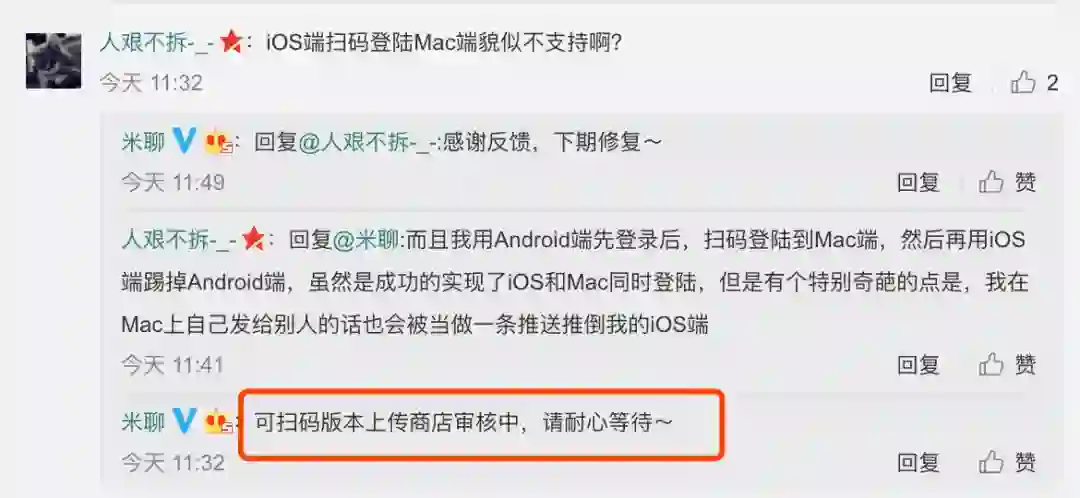Image resolution: width=1080 pixels, height=498 pixels.
Task: Click medal icon beside bottom 米聊 name
Action: click(218, 422)
